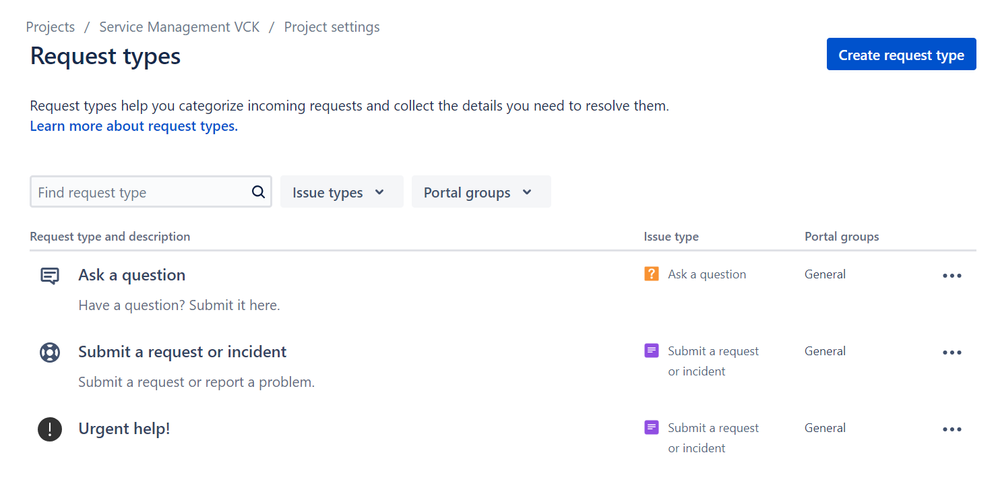Expand the Issue types filter dropdown
Viewport: 998px width, 482px height.
(x=342, y=192)
